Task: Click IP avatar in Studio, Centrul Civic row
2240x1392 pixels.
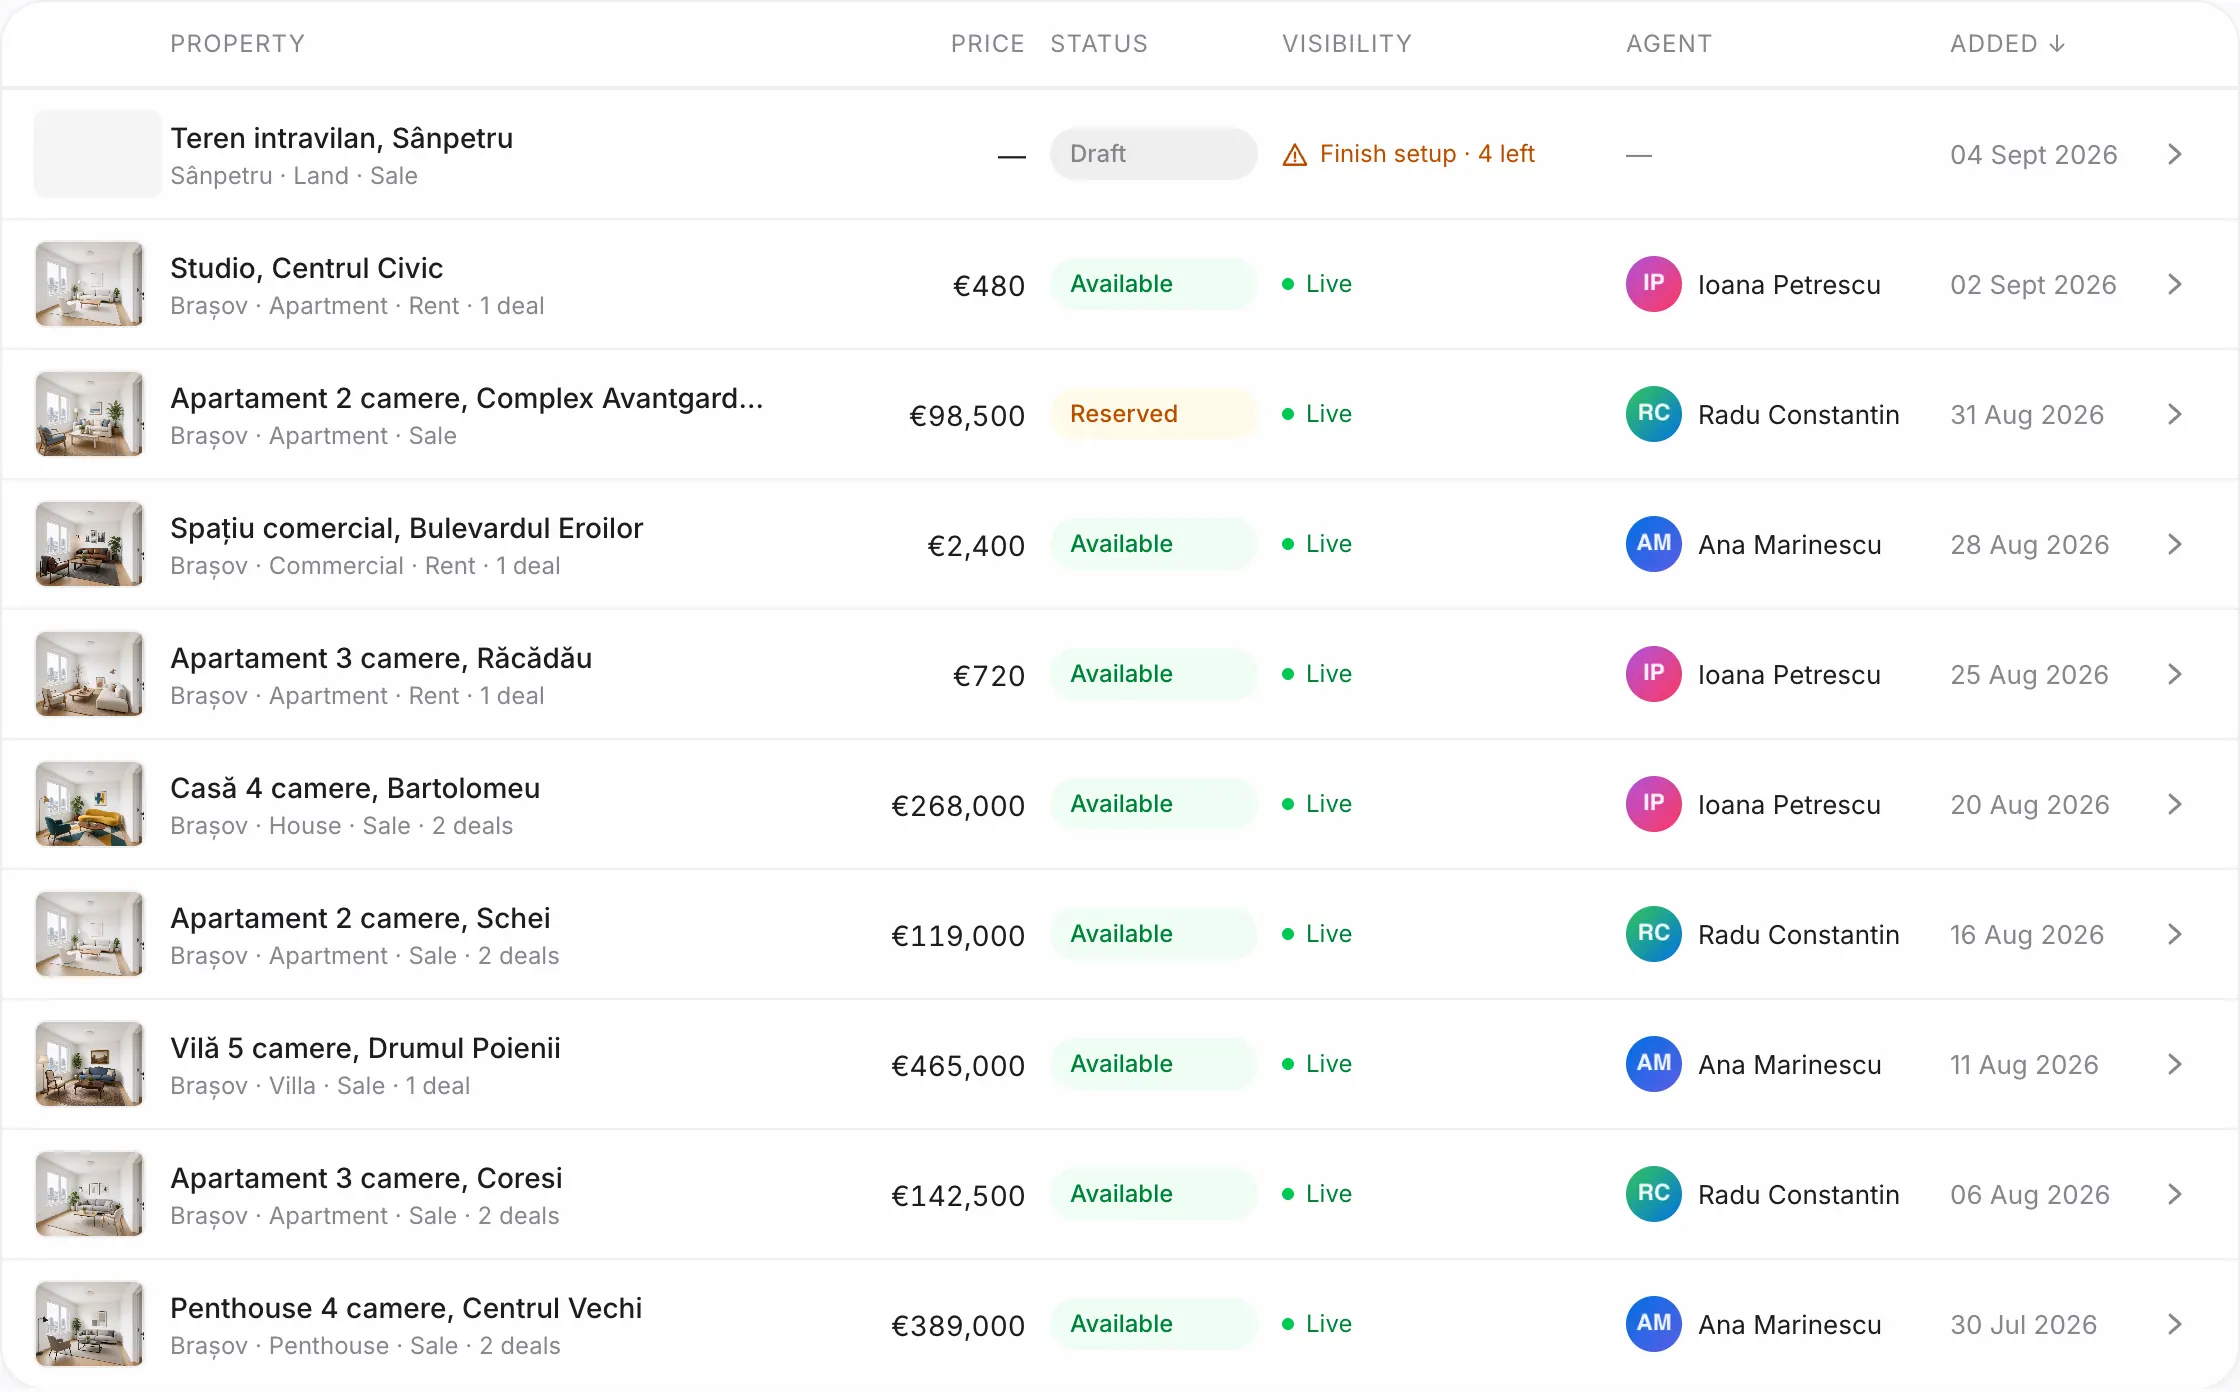Action: [1654, 284]
